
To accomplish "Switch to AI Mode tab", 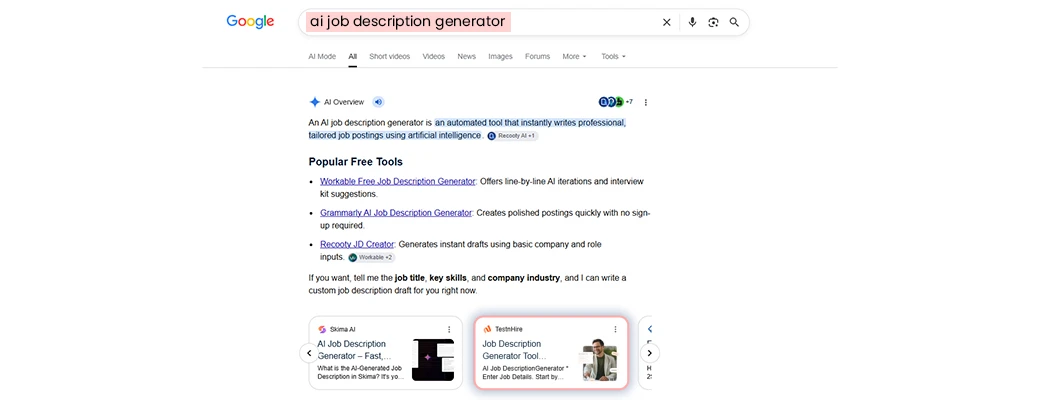I will (322, 56).
